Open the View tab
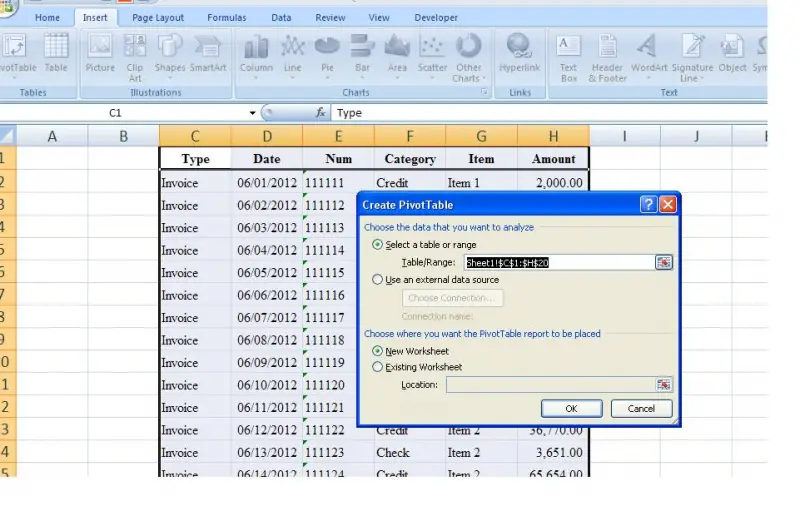 click(x=379, y=17)
